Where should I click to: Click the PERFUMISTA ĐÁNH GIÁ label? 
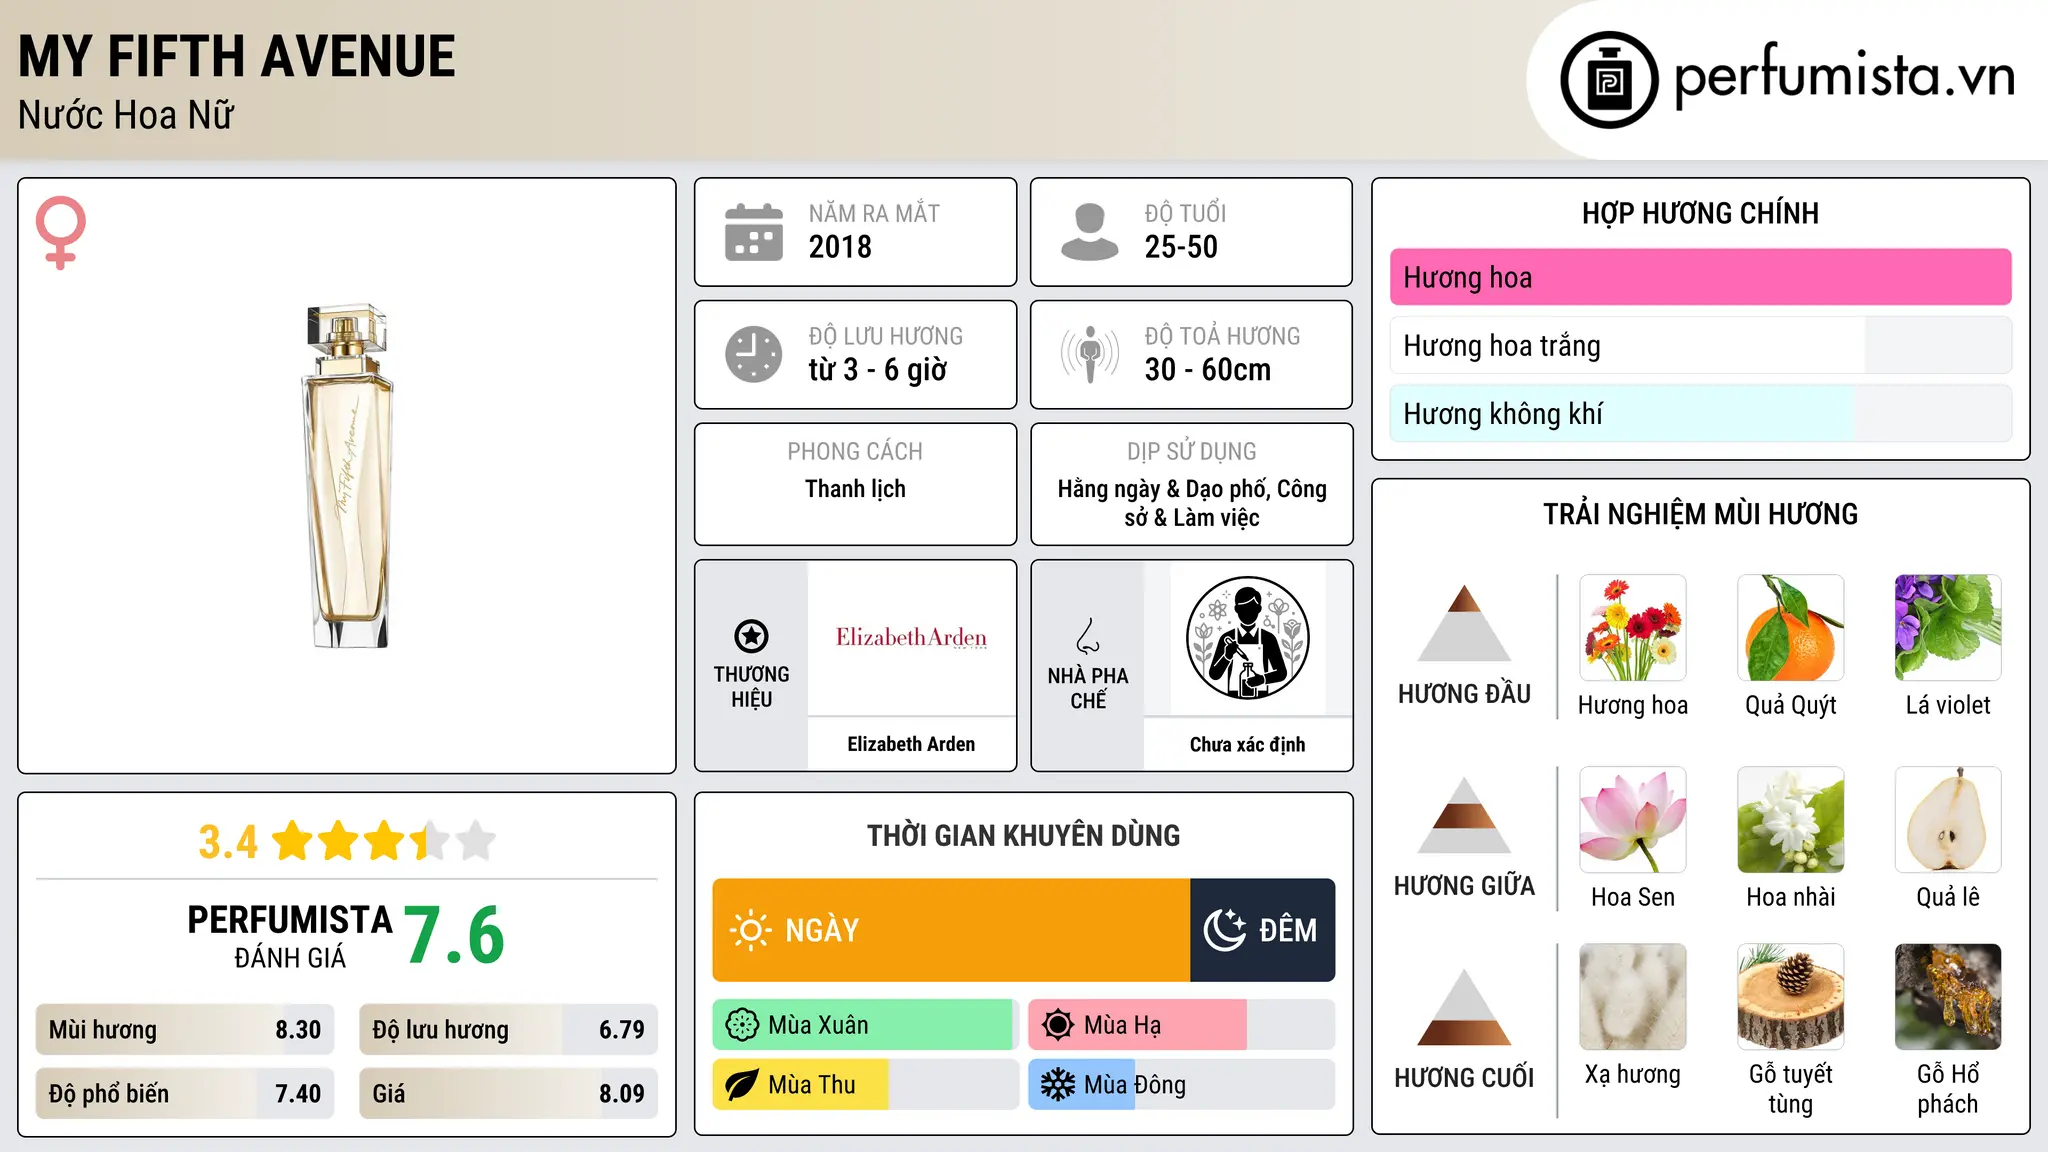(290, 937)
